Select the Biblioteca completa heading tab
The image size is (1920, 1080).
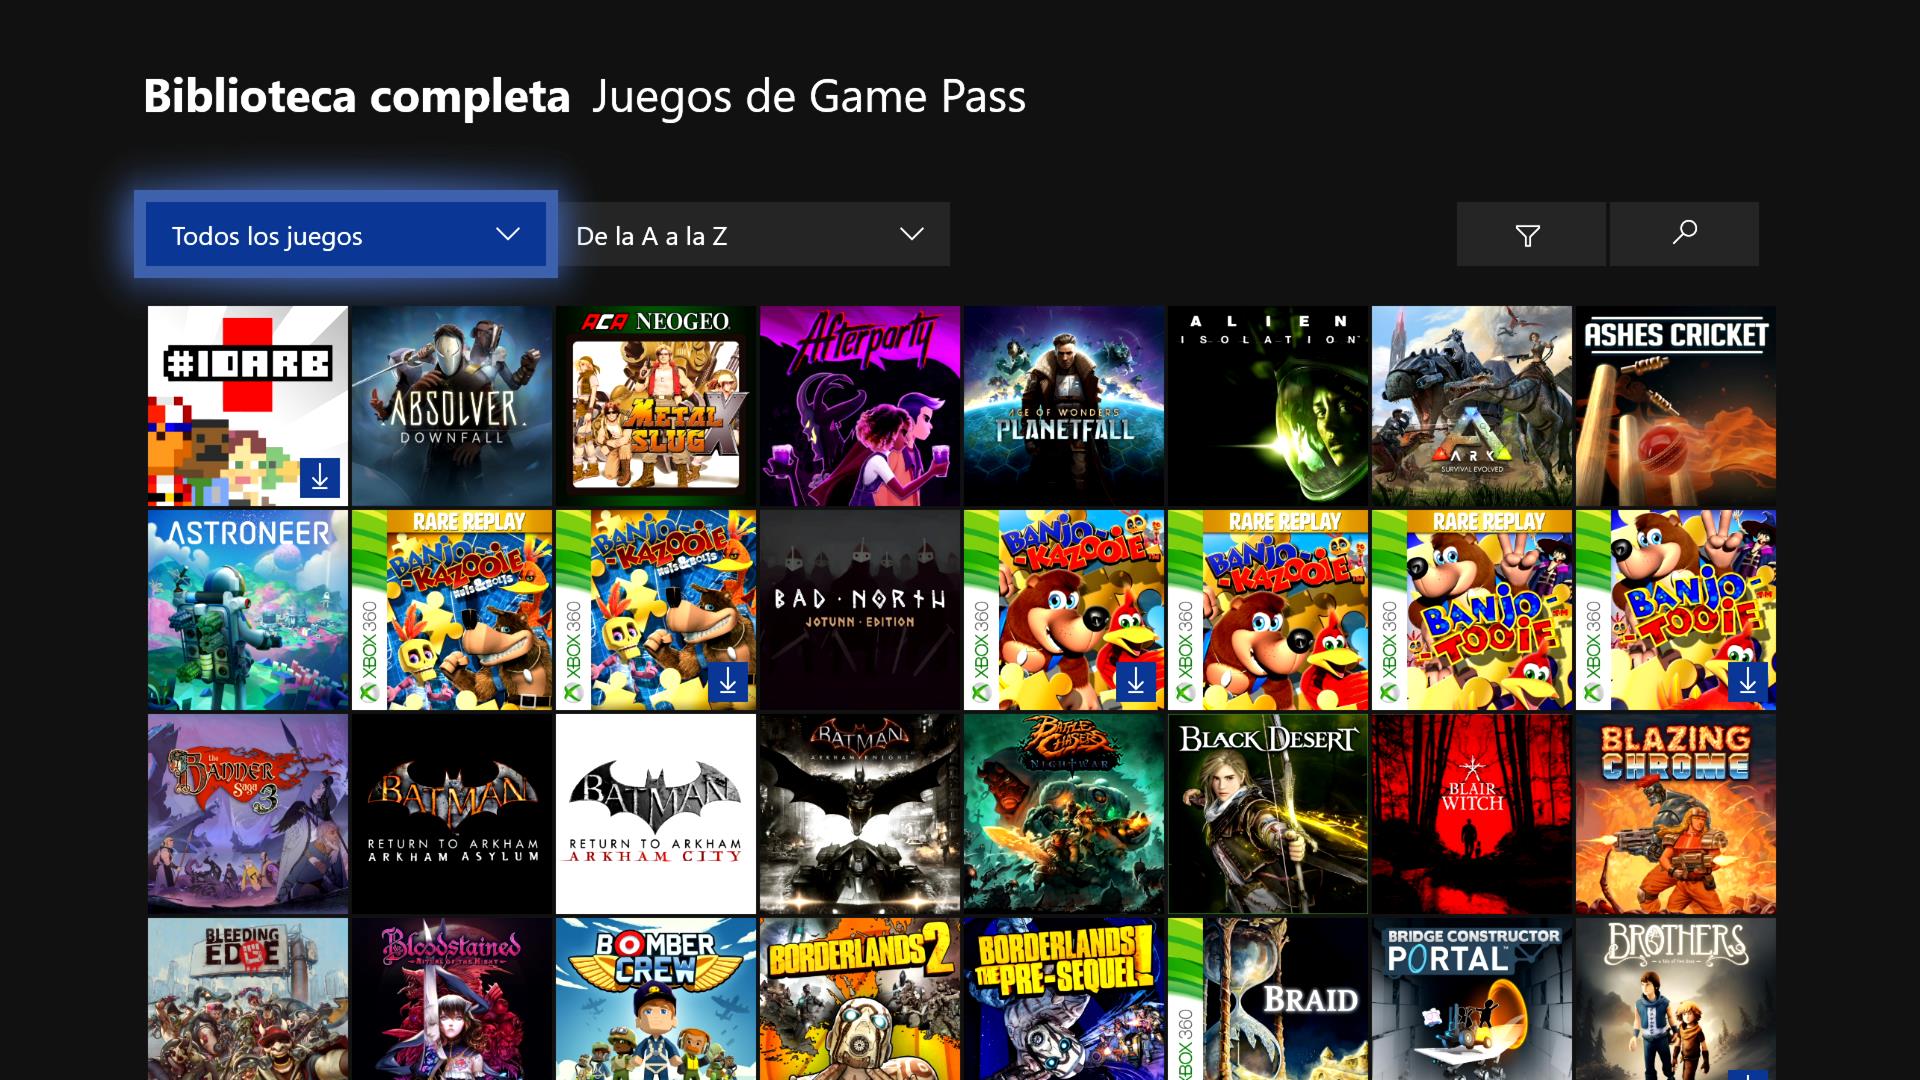point(357,96)
